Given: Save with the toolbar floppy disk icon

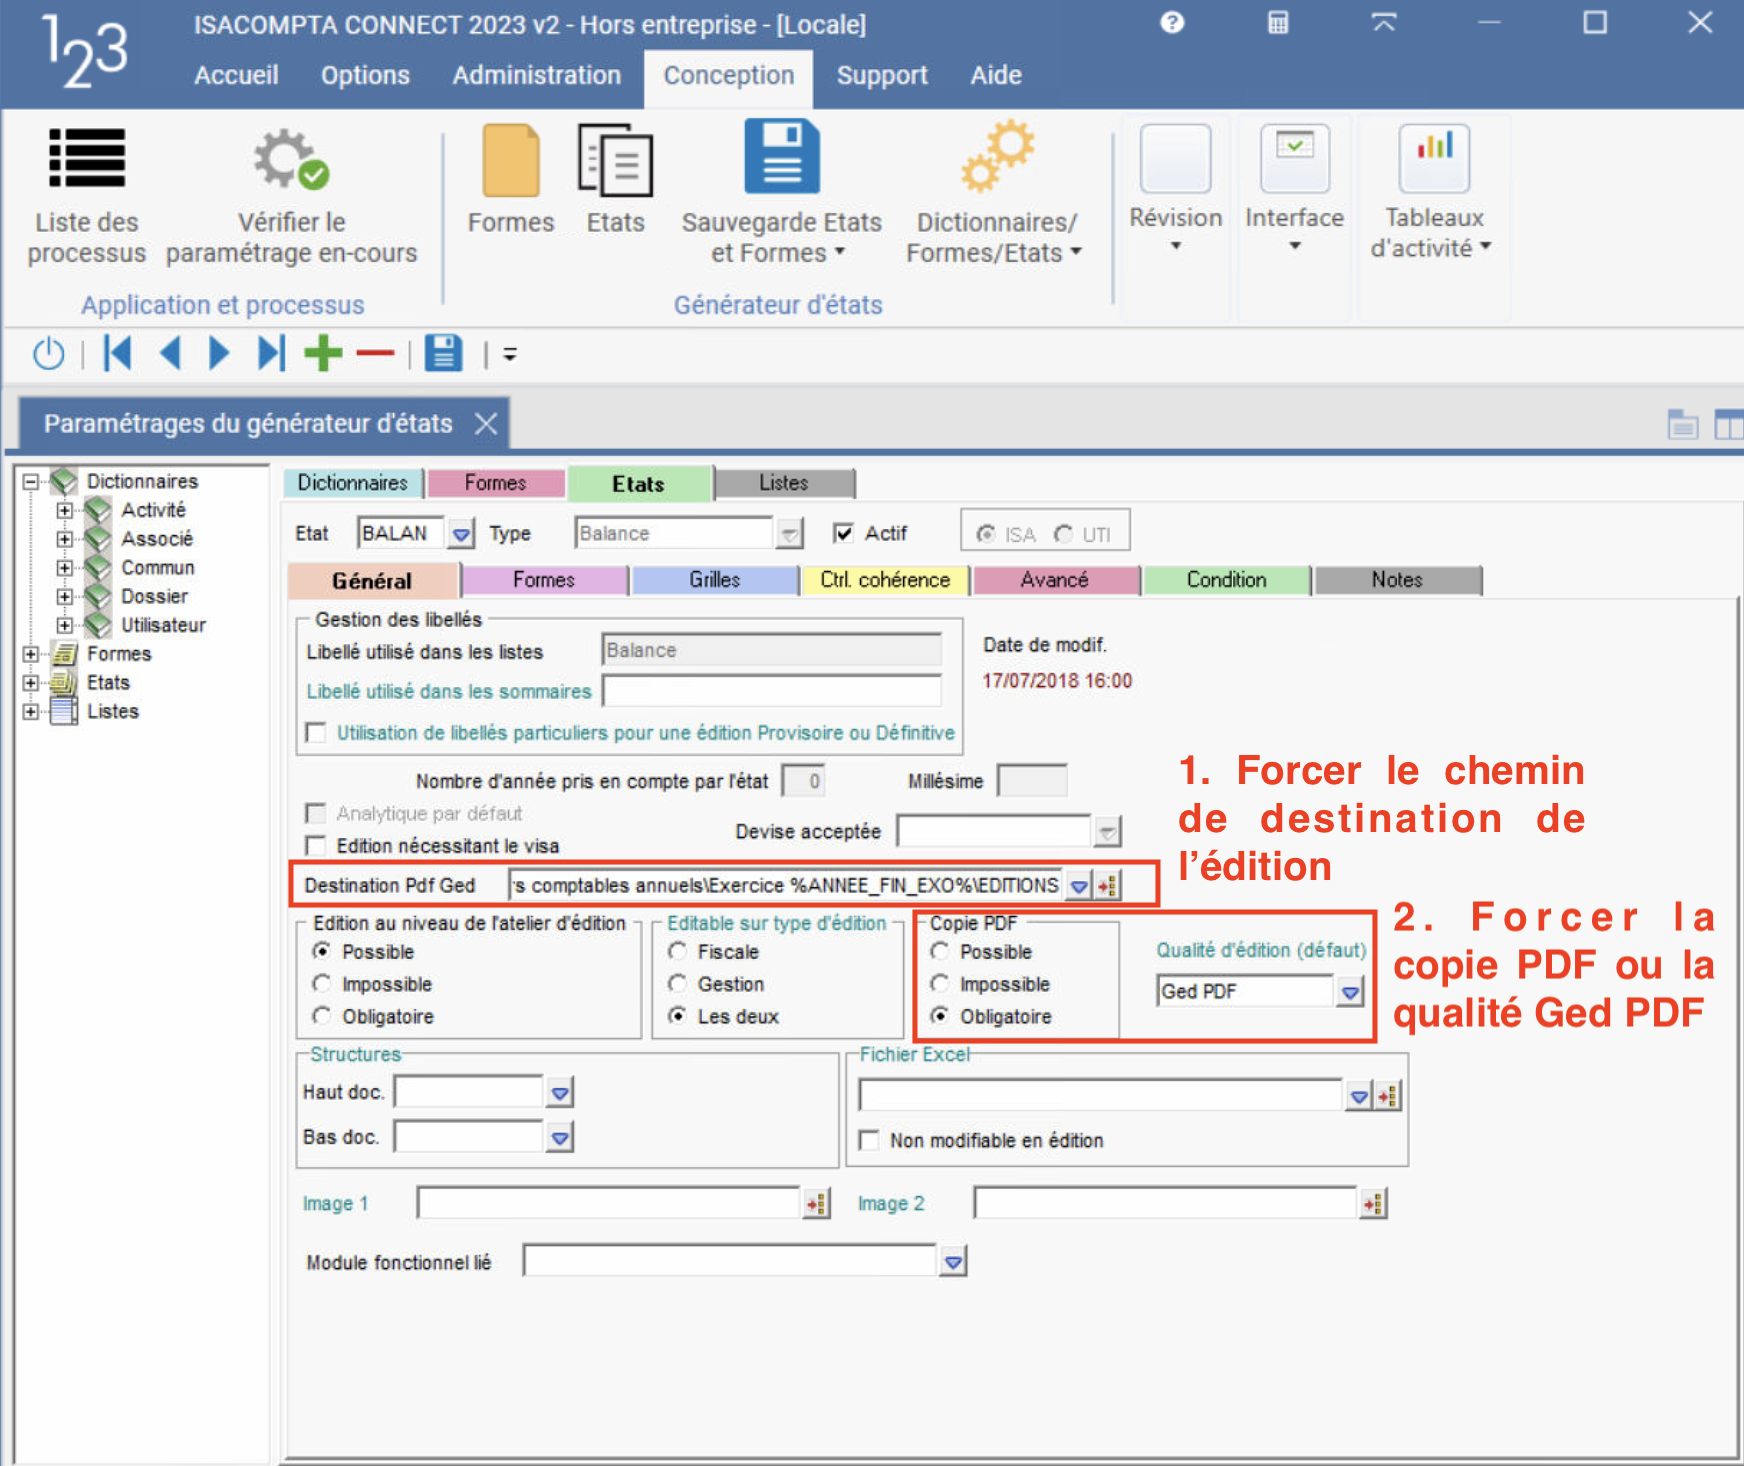Looking at the screenshot, I should pyautogui.click(x=443, y=353).
